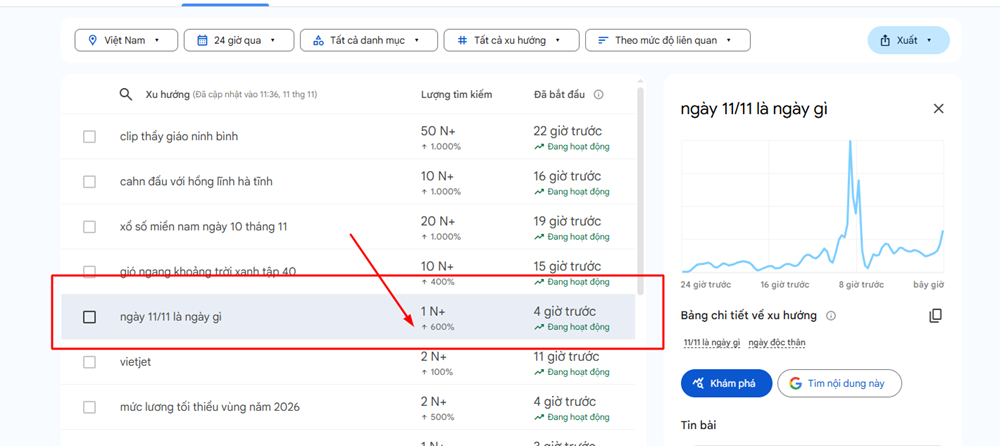This screenshot has height=446, width=1000.
Task: Select the ngày độc thân related query
Action: coord(776,343)
